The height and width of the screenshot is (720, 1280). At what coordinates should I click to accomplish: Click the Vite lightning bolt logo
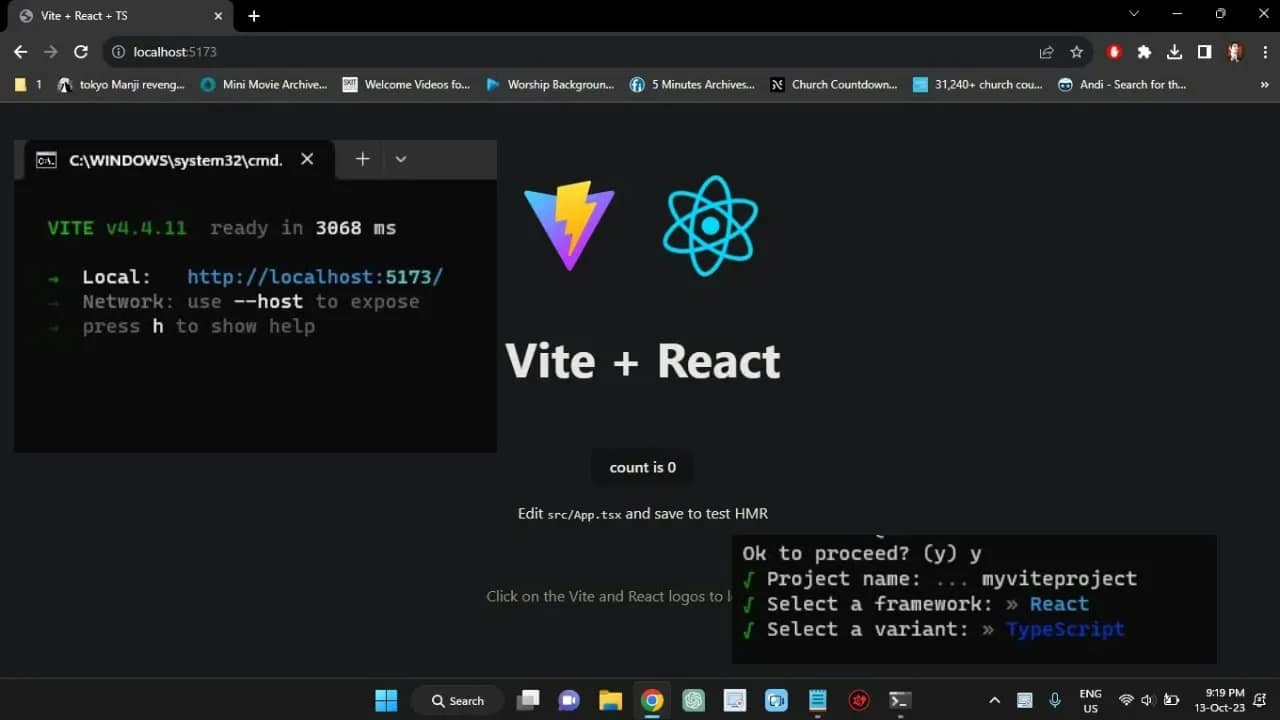569,224
